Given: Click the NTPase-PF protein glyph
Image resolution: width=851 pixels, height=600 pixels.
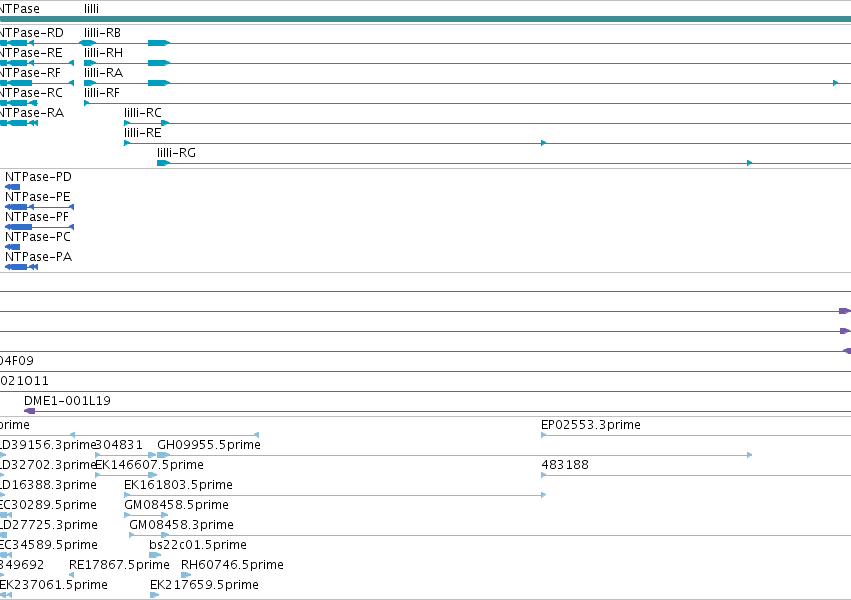Looking at the screenshot, I should coord(39,227).
